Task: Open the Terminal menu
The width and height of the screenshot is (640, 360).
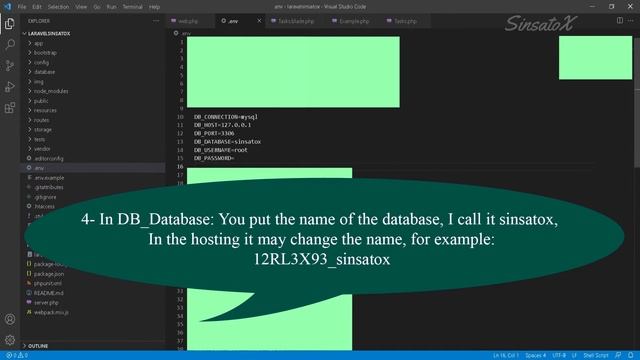Action: 133,7
